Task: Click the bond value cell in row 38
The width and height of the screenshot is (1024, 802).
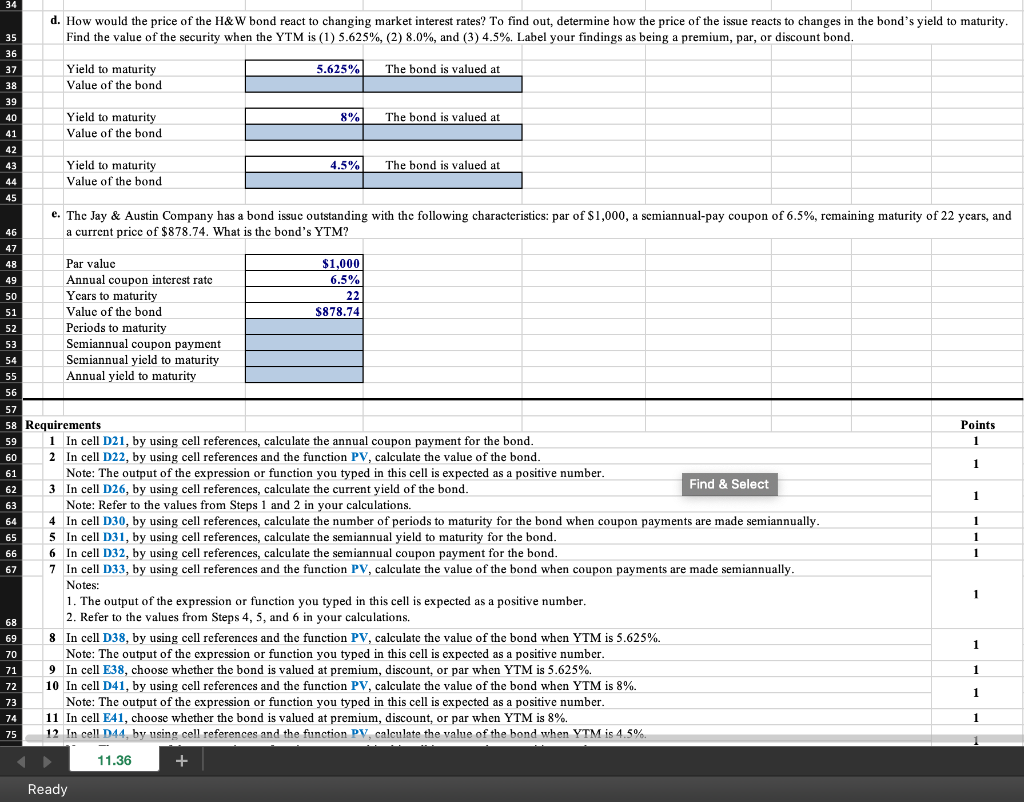Action: coord(304,84)
